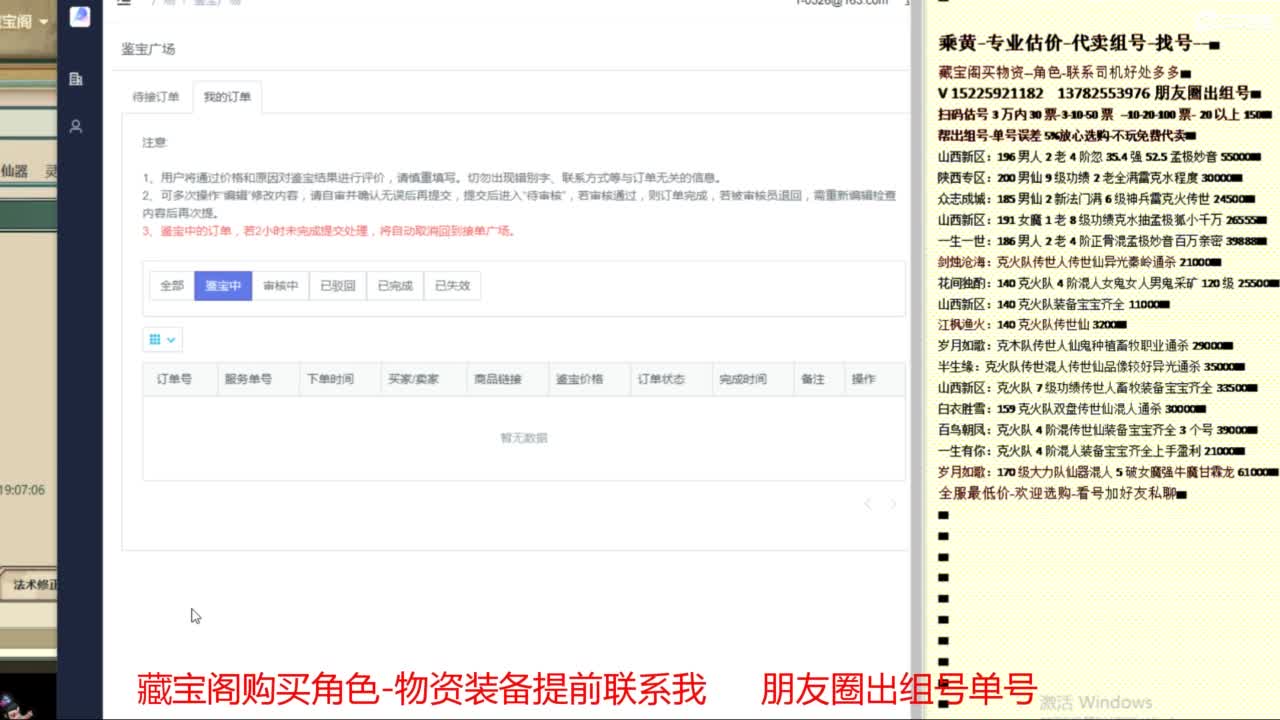Filter orders by 已失效
The width and height of the screenshot is (1280, 720).
[x=452, y=286]
